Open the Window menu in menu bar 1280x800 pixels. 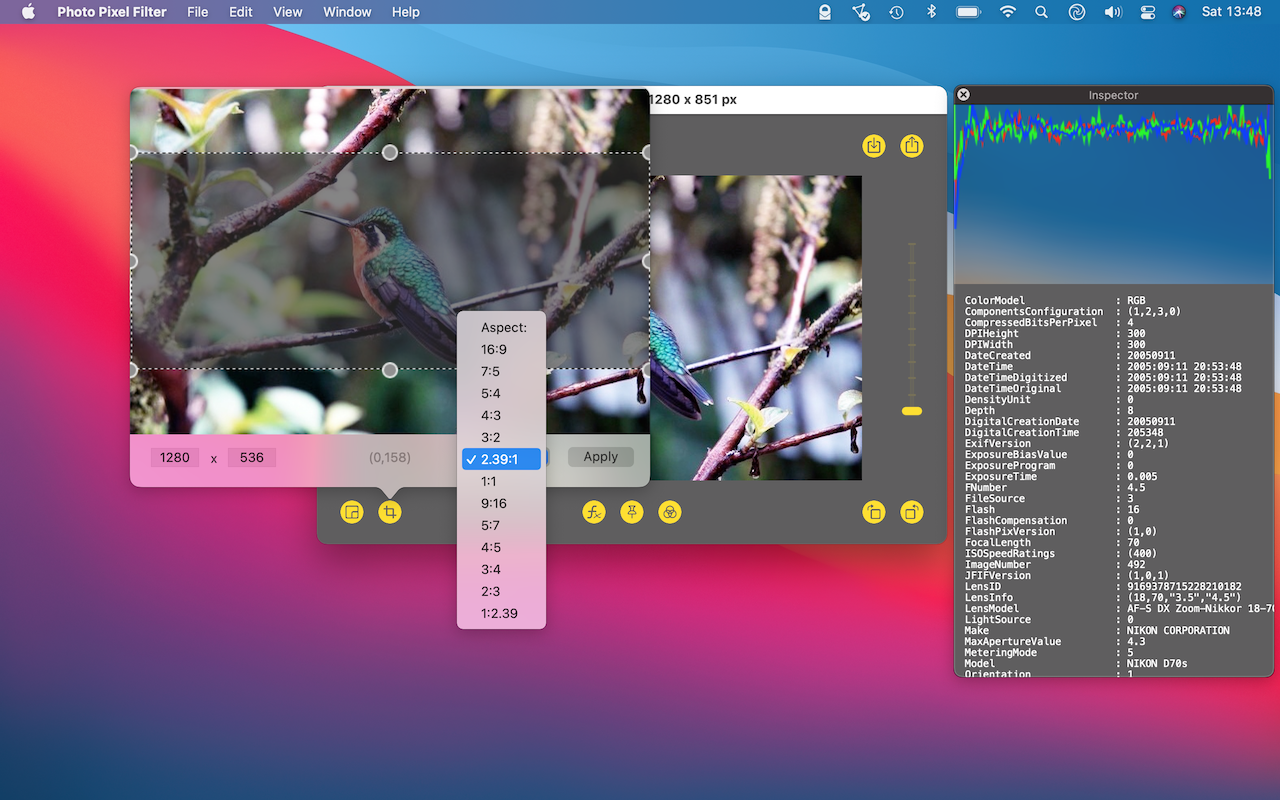pos(347,12)
